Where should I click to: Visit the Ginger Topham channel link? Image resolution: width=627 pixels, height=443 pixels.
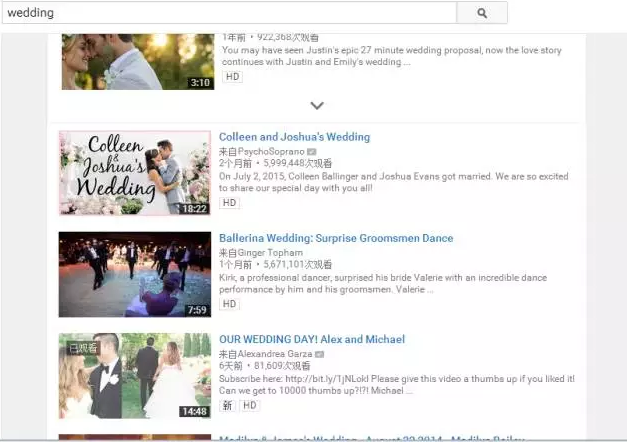[x=270, y=253]
